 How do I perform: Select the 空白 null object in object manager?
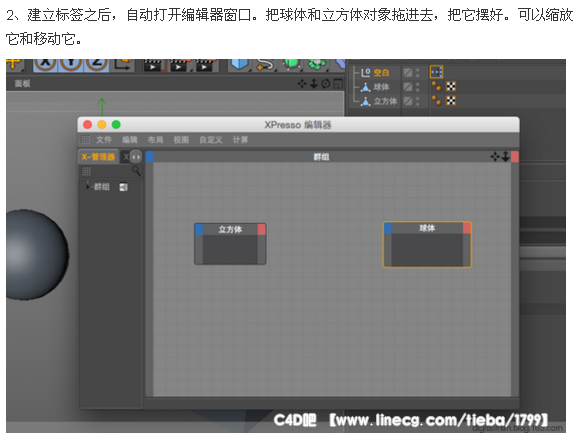click(x=381, y=73)
